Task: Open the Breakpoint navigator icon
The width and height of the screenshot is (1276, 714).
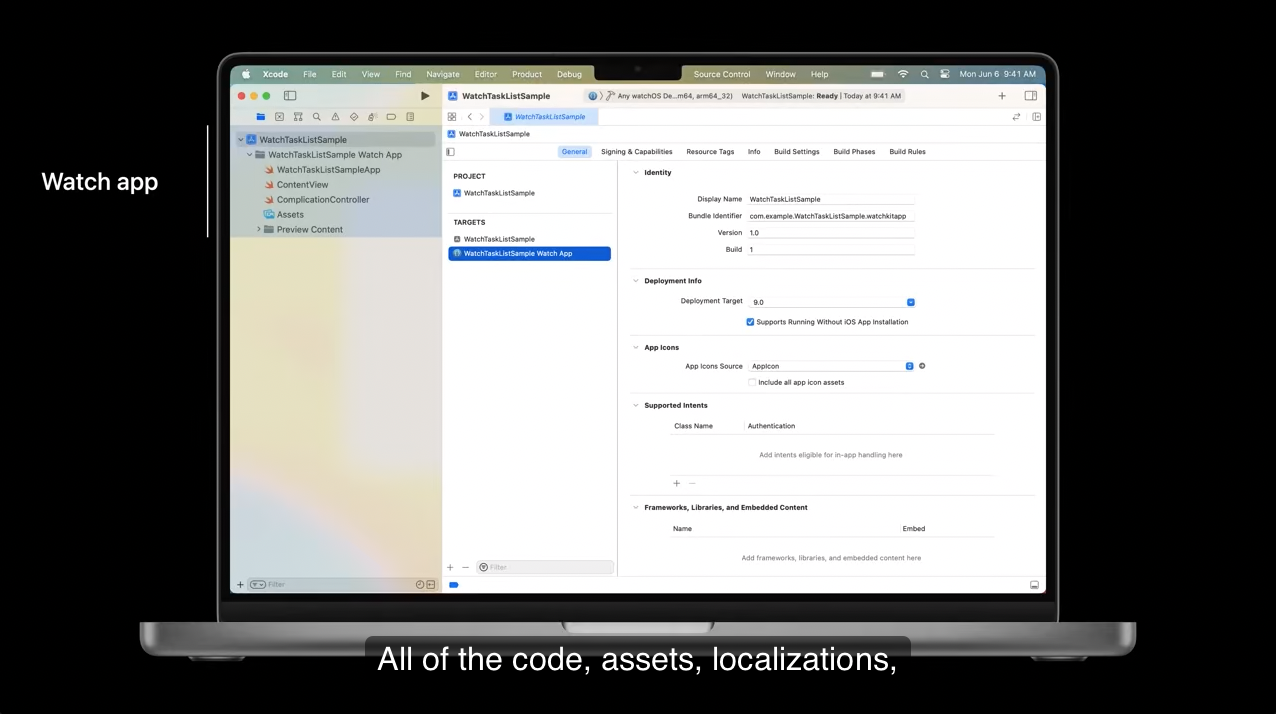Action: (391, 117)
